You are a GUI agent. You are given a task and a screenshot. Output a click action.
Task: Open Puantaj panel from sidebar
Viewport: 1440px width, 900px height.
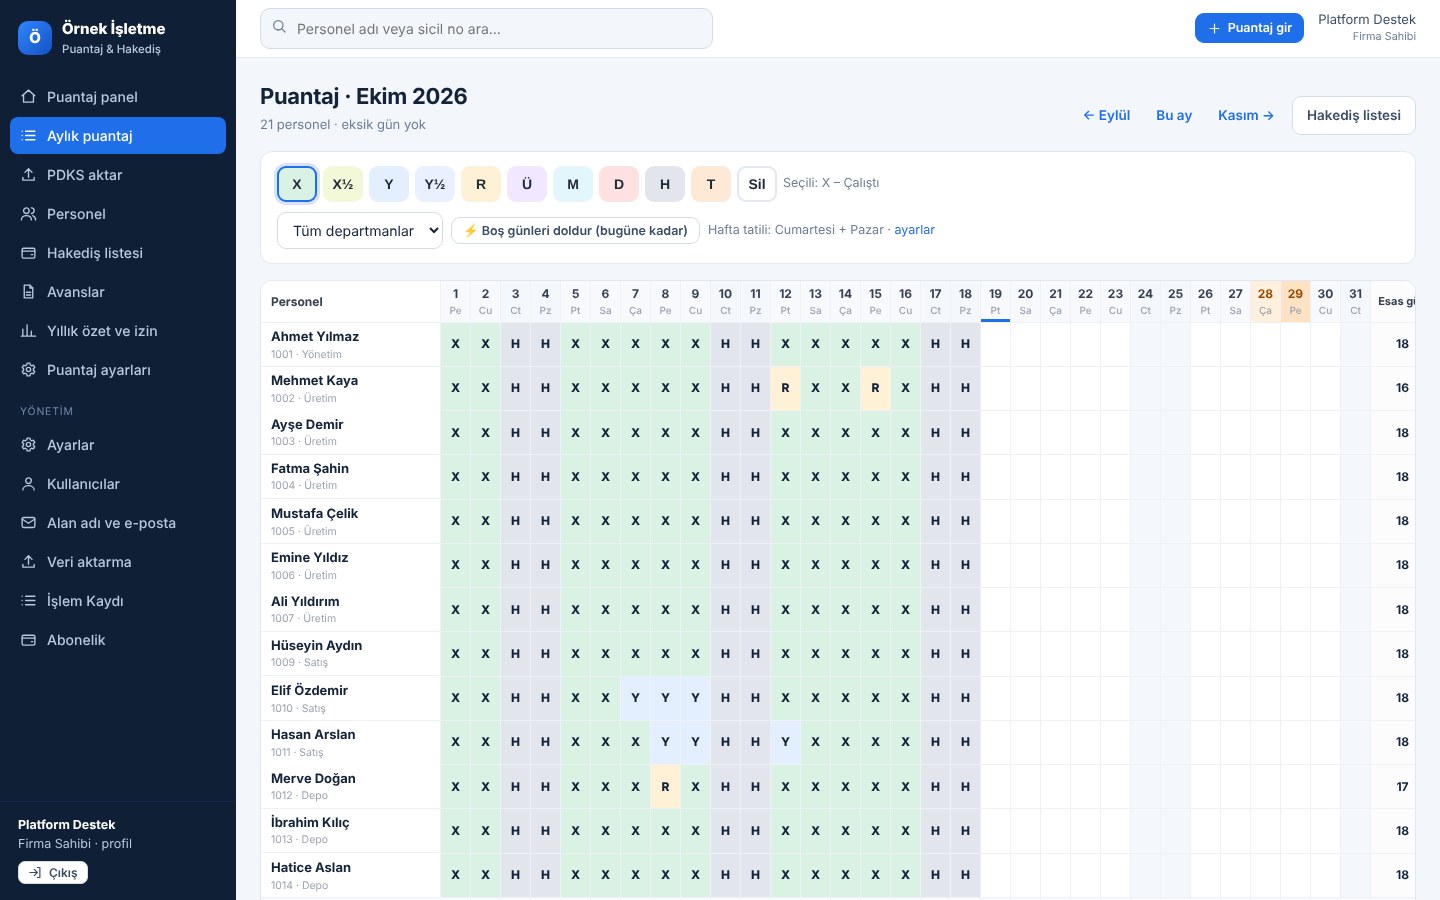pyautogui.click(x=118, y=97)
